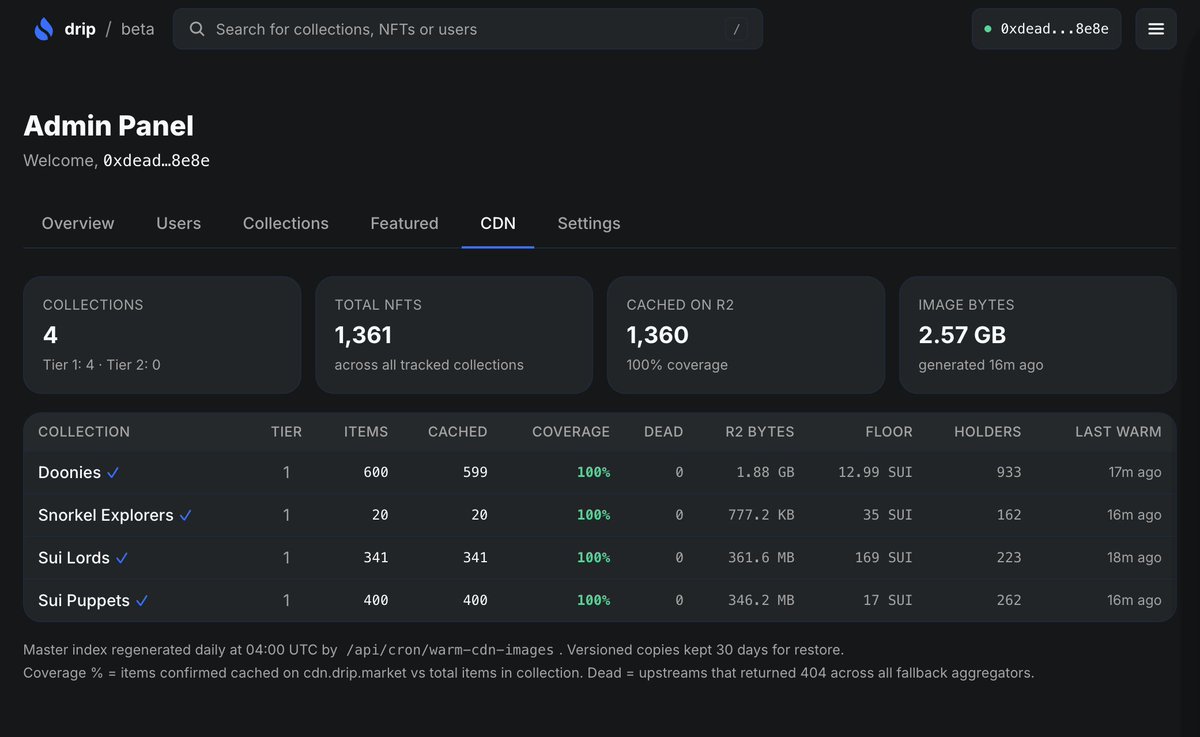Go to the Collections tab
This screenshot has width=1200, height=737.
click(x=286, y=223)
